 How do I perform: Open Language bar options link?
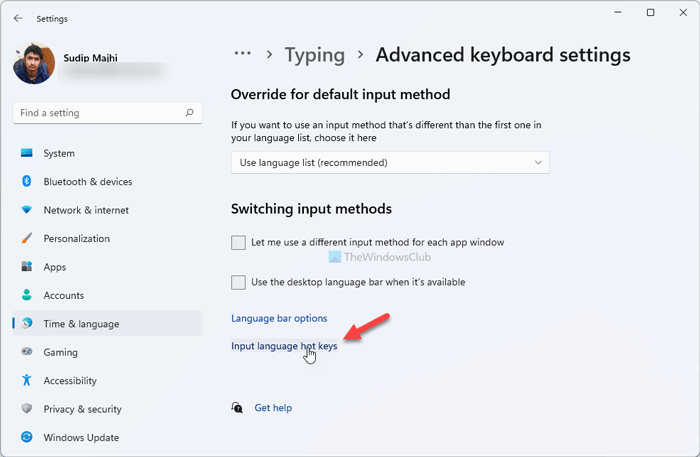pos(279,318)
